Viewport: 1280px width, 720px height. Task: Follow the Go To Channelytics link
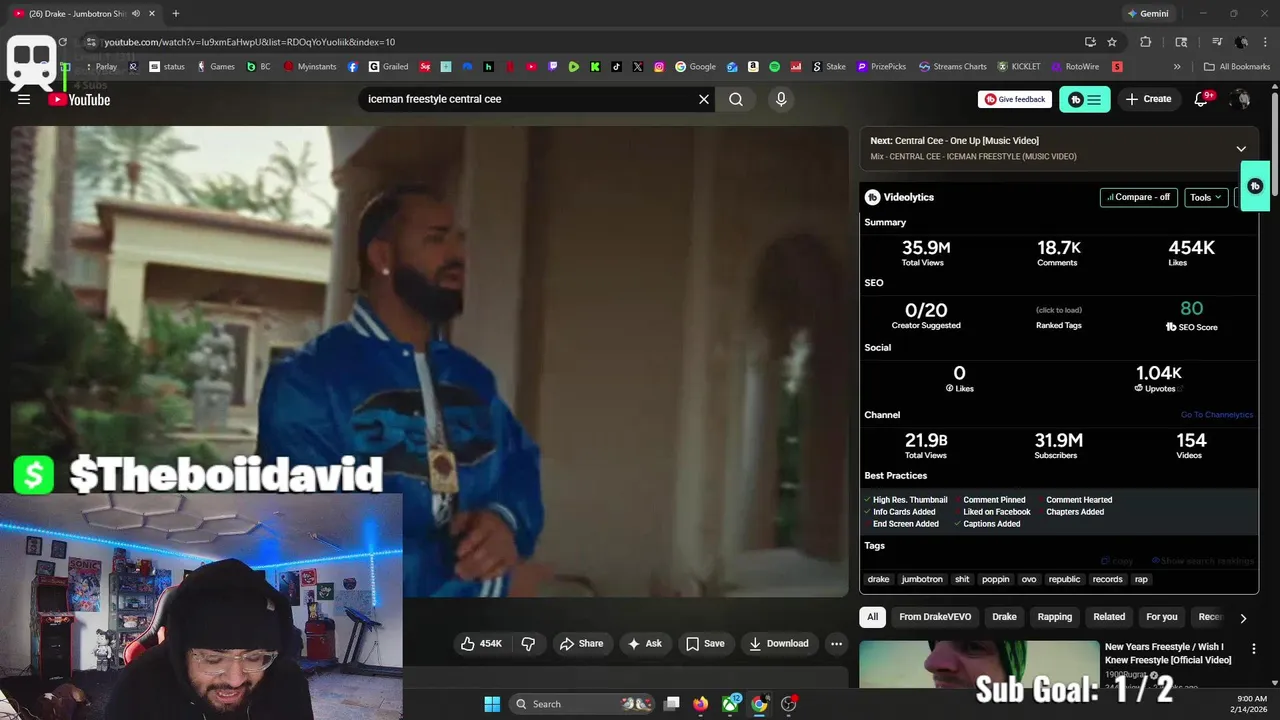1217,415
